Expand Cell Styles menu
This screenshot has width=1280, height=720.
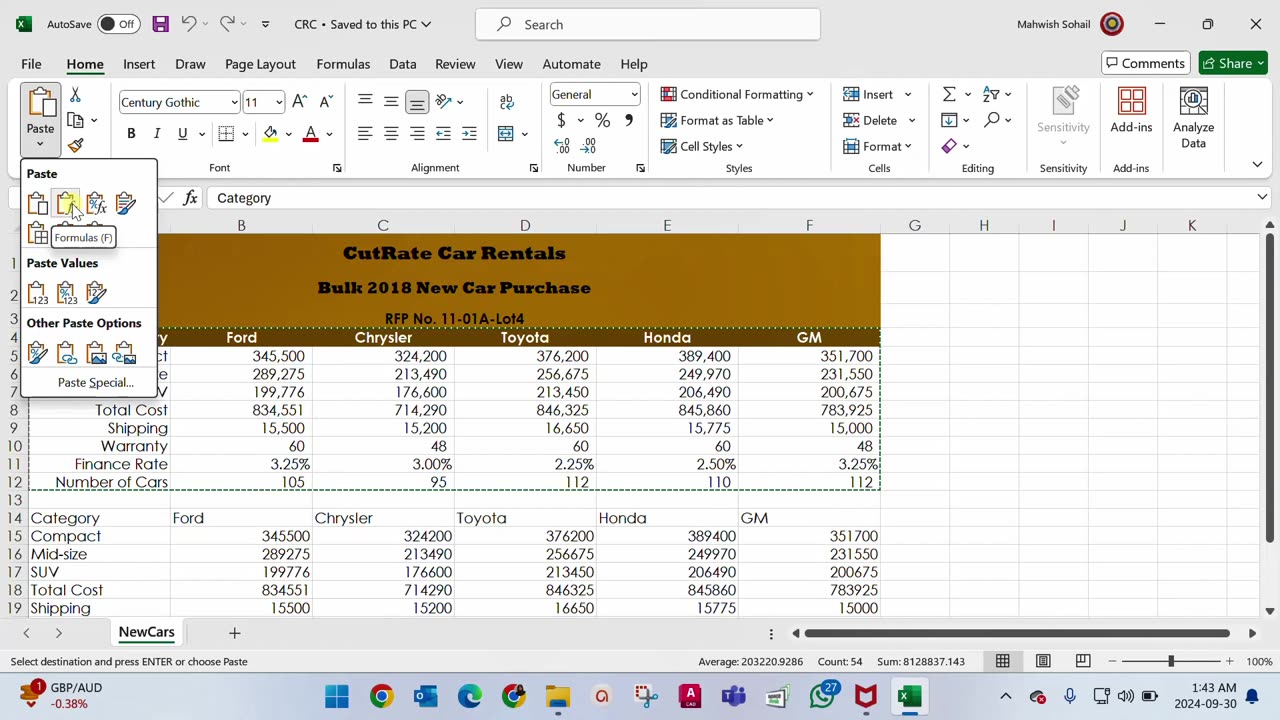(x=702, y=146)
